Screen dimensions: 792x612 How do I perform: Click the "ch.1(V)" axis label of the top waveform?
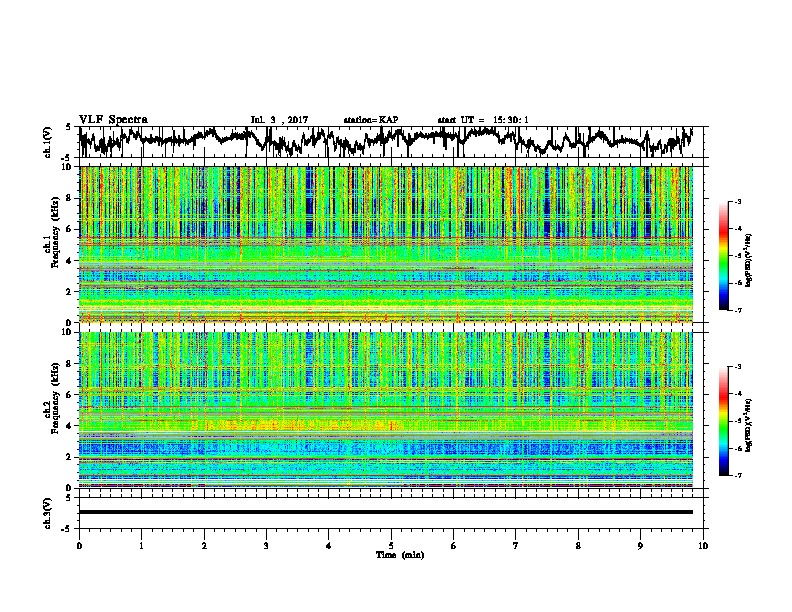pyautogui.click(x=47, y=142)
